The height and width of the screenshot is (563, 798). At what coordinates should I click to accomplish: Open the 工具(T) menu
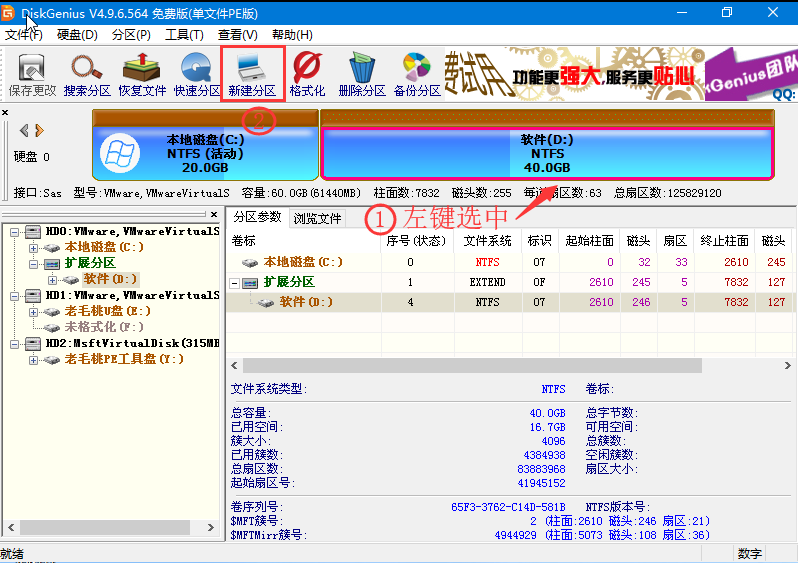184,35
